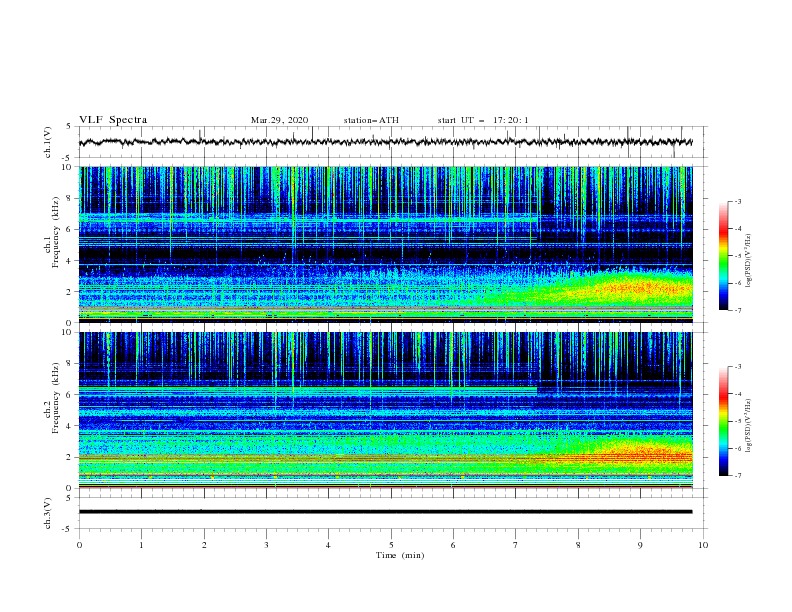Click the "-4" tick on ch.2 color bar
The width and height of the screenshot is (792, 612).
[x=737, y=394]
